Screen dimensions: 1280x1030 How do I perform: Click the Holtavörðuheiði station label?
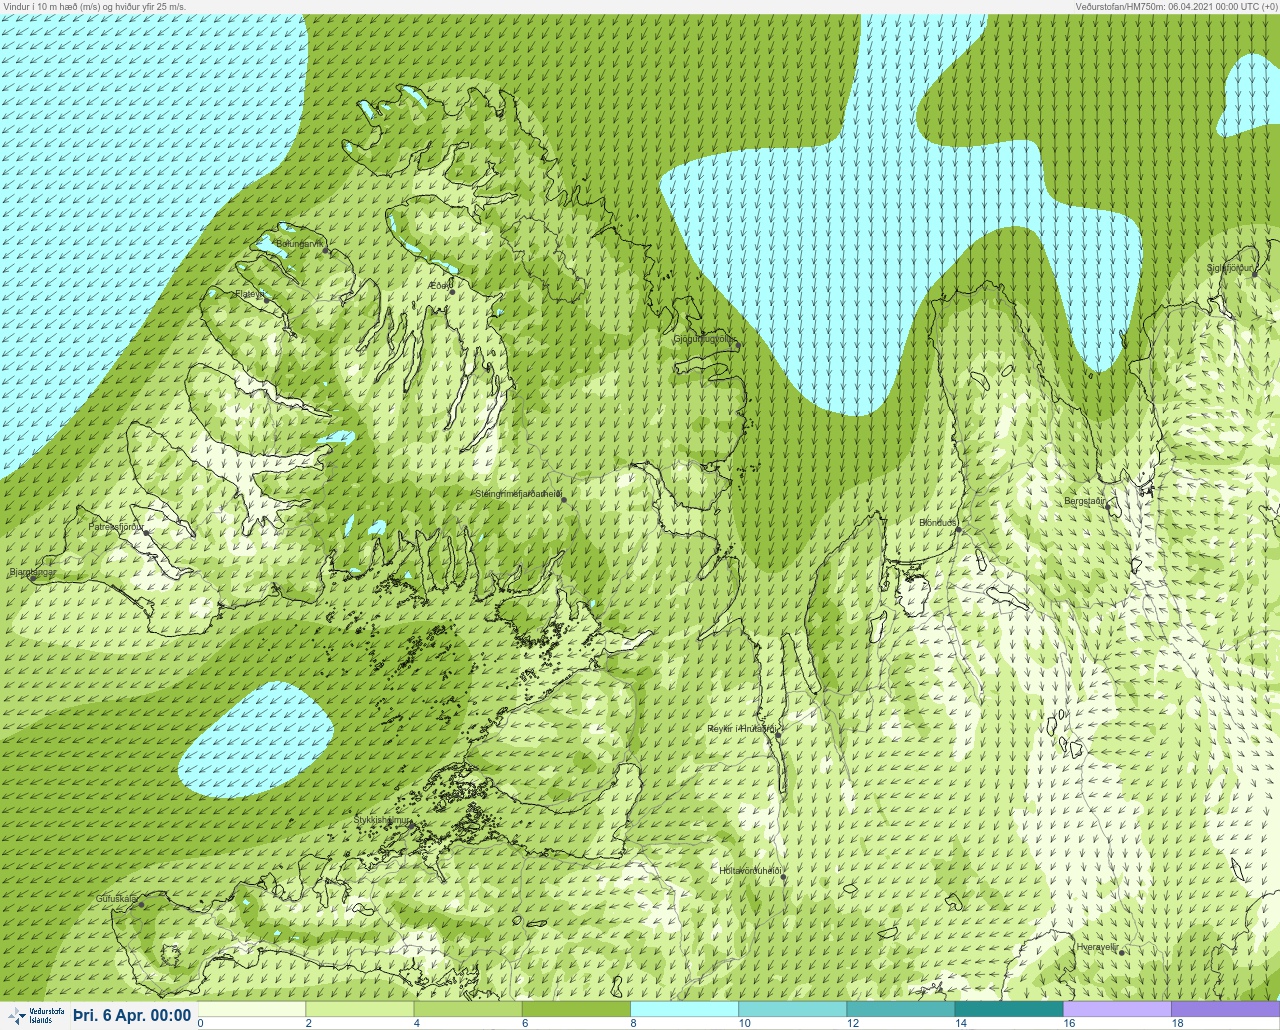[750, 870]
